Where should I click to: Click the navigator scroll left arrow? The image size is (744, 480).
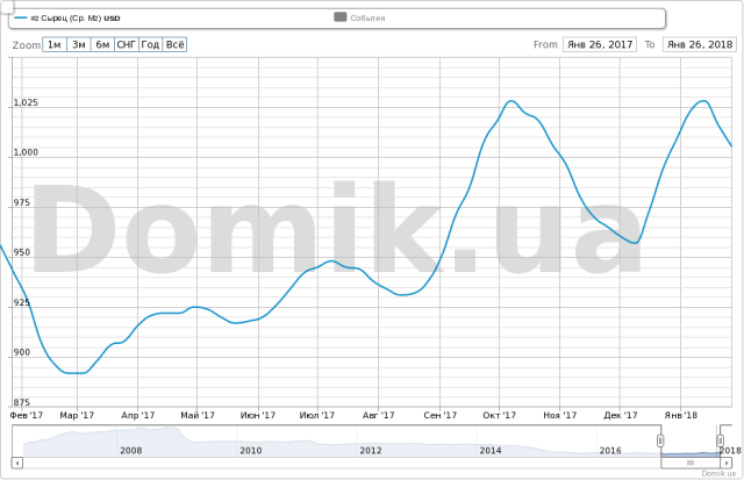17,462
